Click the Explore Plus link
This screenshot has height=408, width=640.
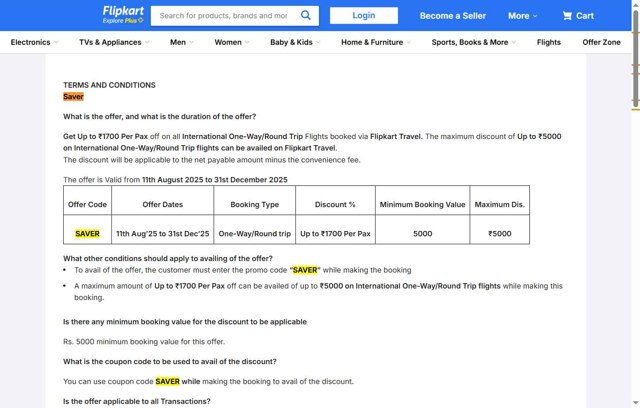pyautogui.click(x=123, y=20)
